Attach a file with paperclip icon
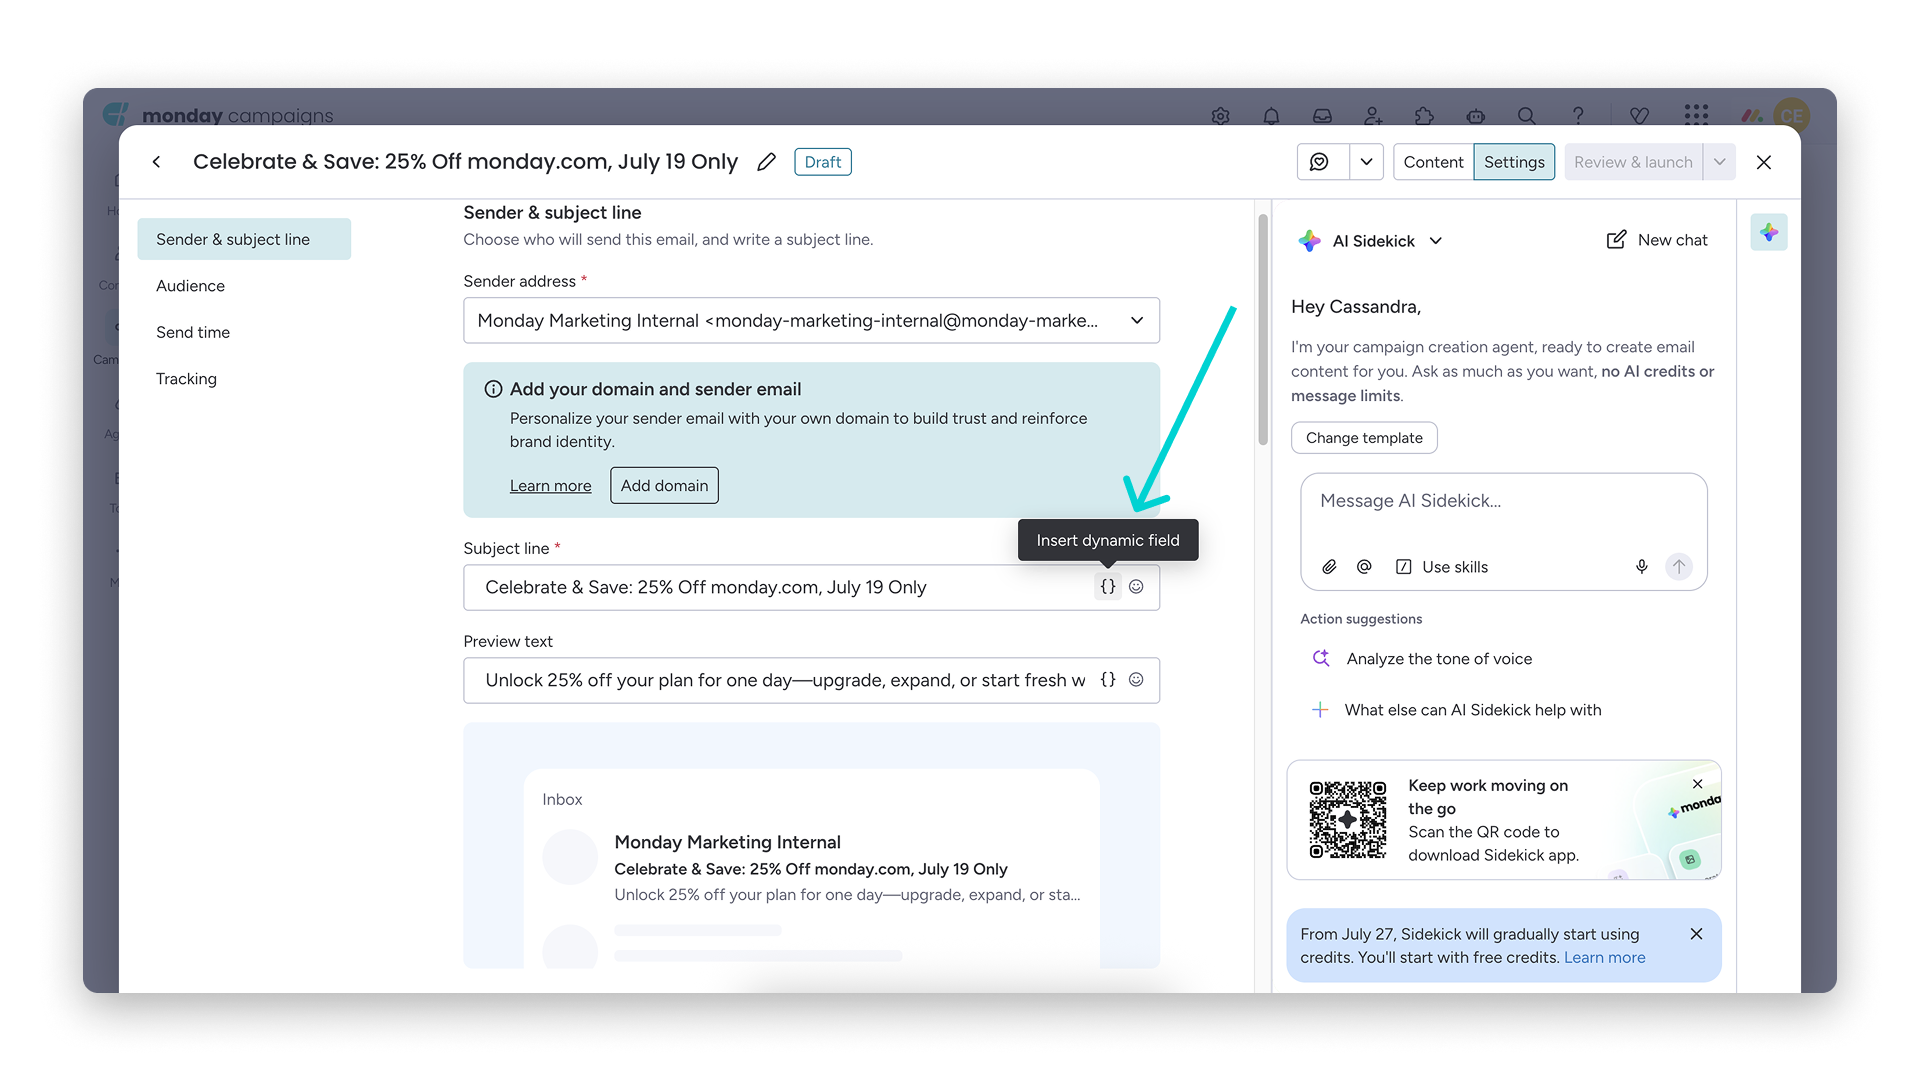 click(x=1329, y=567)
